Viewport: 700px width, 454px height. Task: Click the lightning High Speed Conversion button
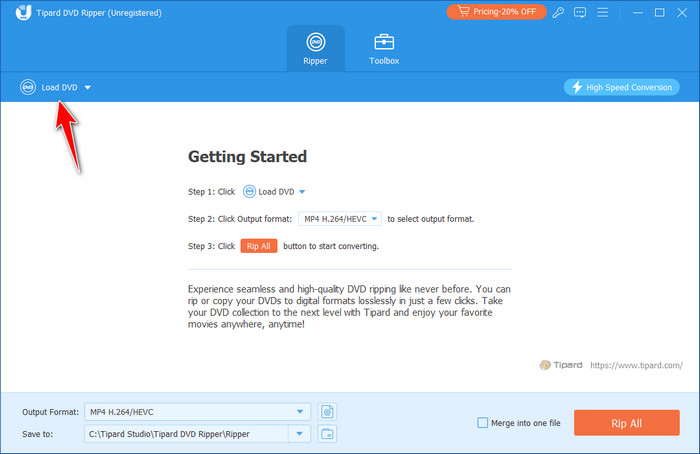[621, 87]
